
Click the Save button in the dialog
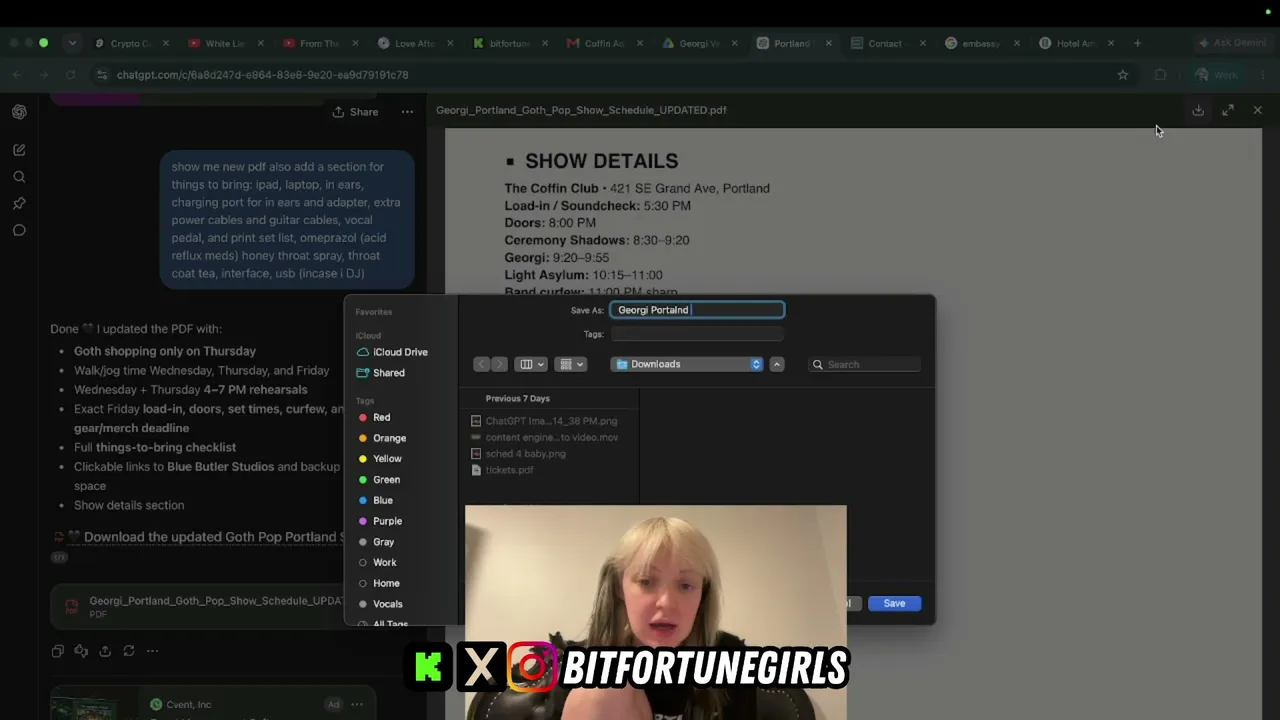click(894, 603)
